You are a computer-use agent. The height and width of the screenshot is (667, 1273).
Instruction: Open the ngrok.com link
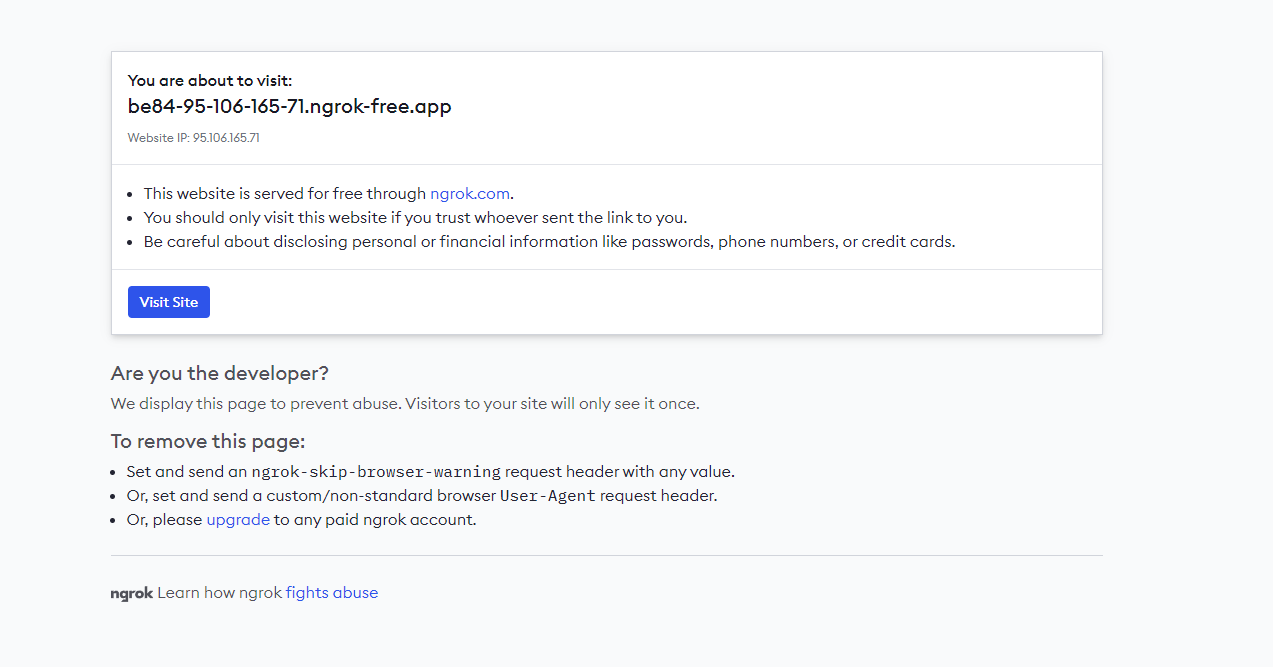[470, 194]
